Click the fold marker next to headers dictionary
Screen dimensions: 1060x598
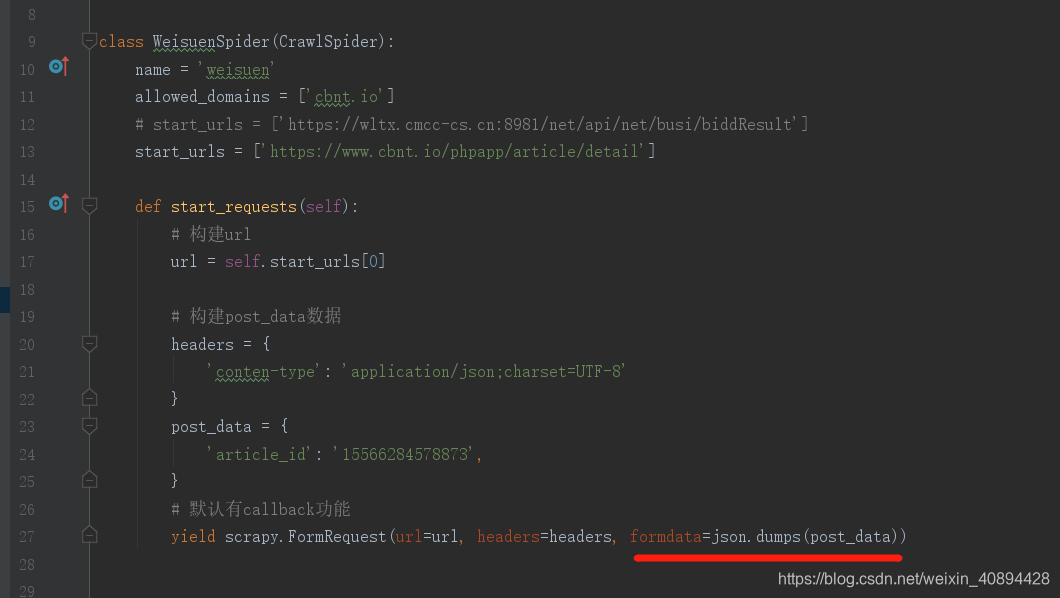(x=89, y=343)
